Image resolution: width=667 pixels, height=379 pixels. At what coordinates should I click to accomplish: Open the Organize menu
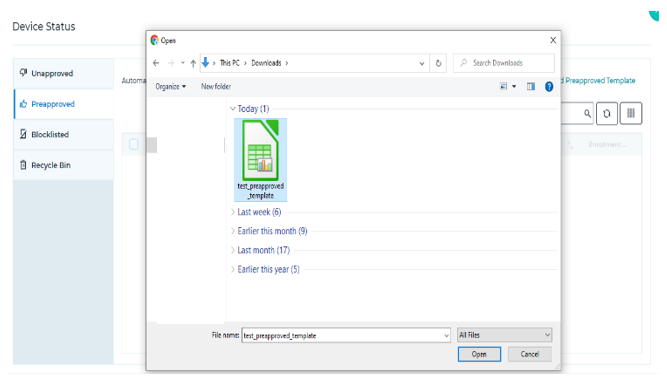coord(171,86)
